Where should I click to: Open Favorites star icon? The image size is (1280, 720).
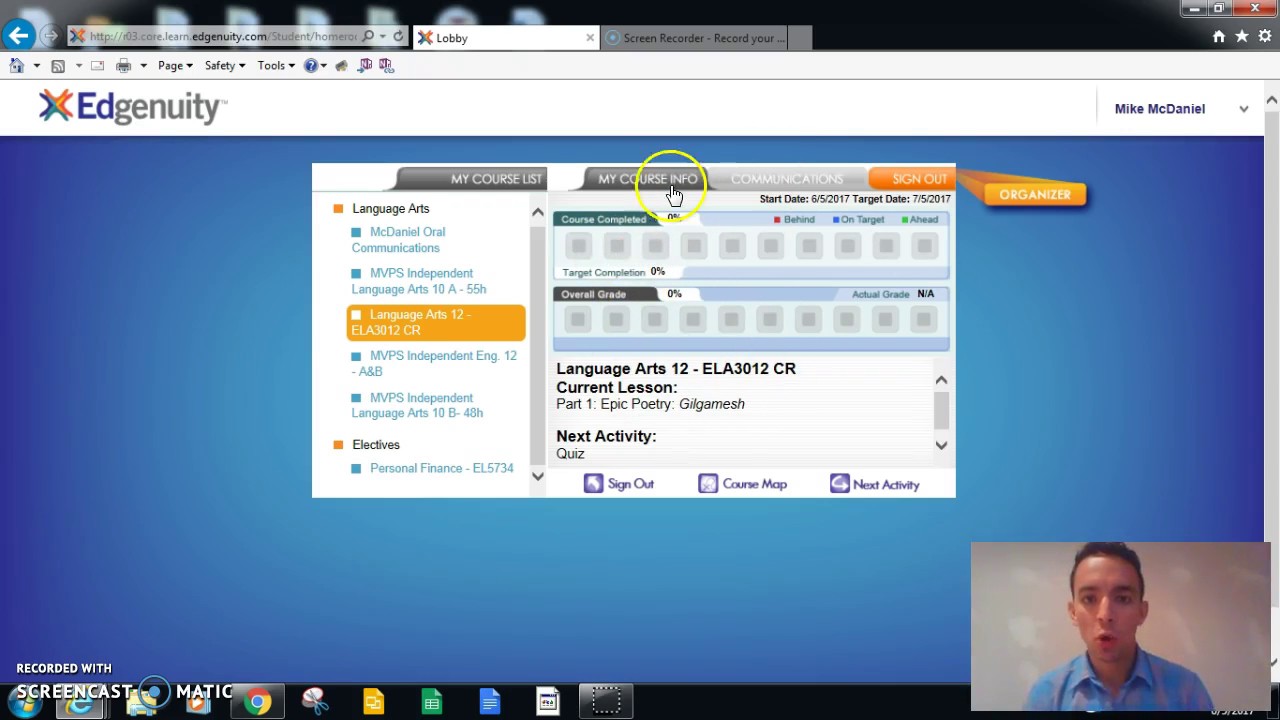[x=1241, y=37]
